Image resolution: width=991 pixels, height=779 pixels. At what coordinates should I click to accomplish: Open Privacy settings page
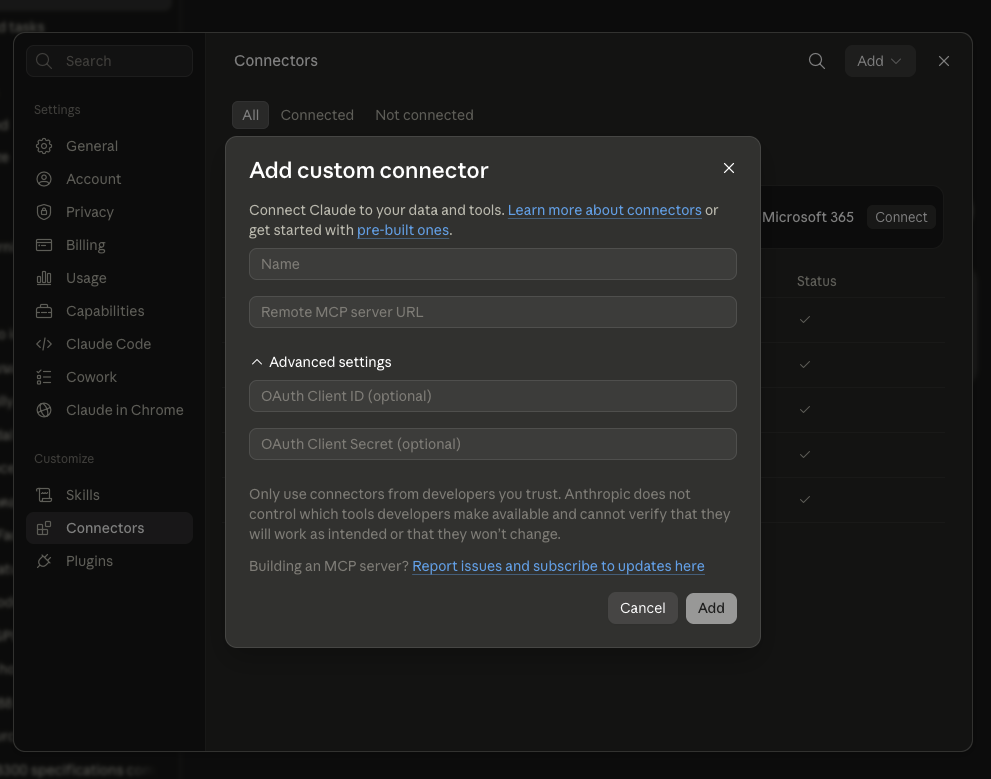click(x=109, y=212)
